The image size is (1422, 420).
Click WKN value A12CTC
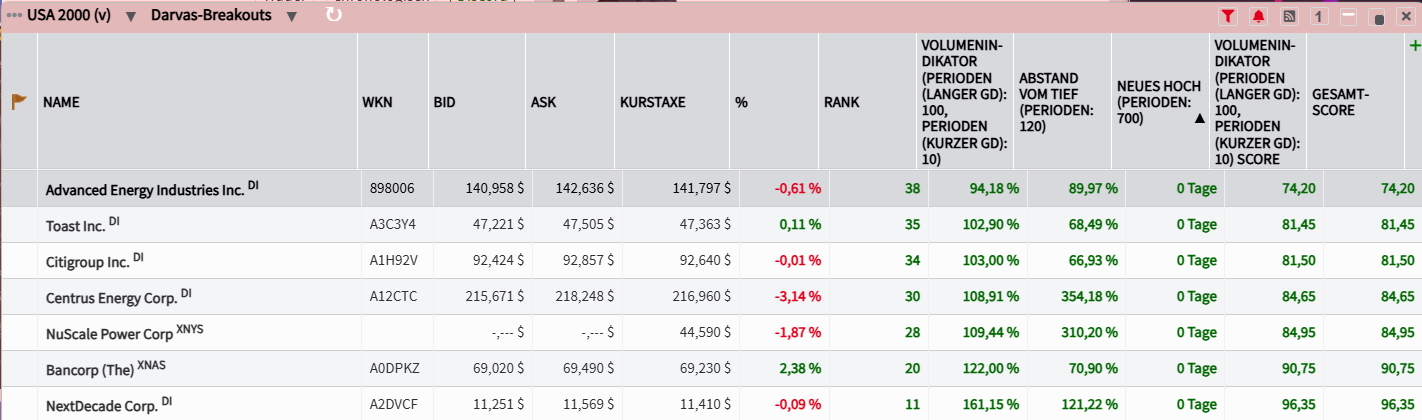[x=392, y=296]
